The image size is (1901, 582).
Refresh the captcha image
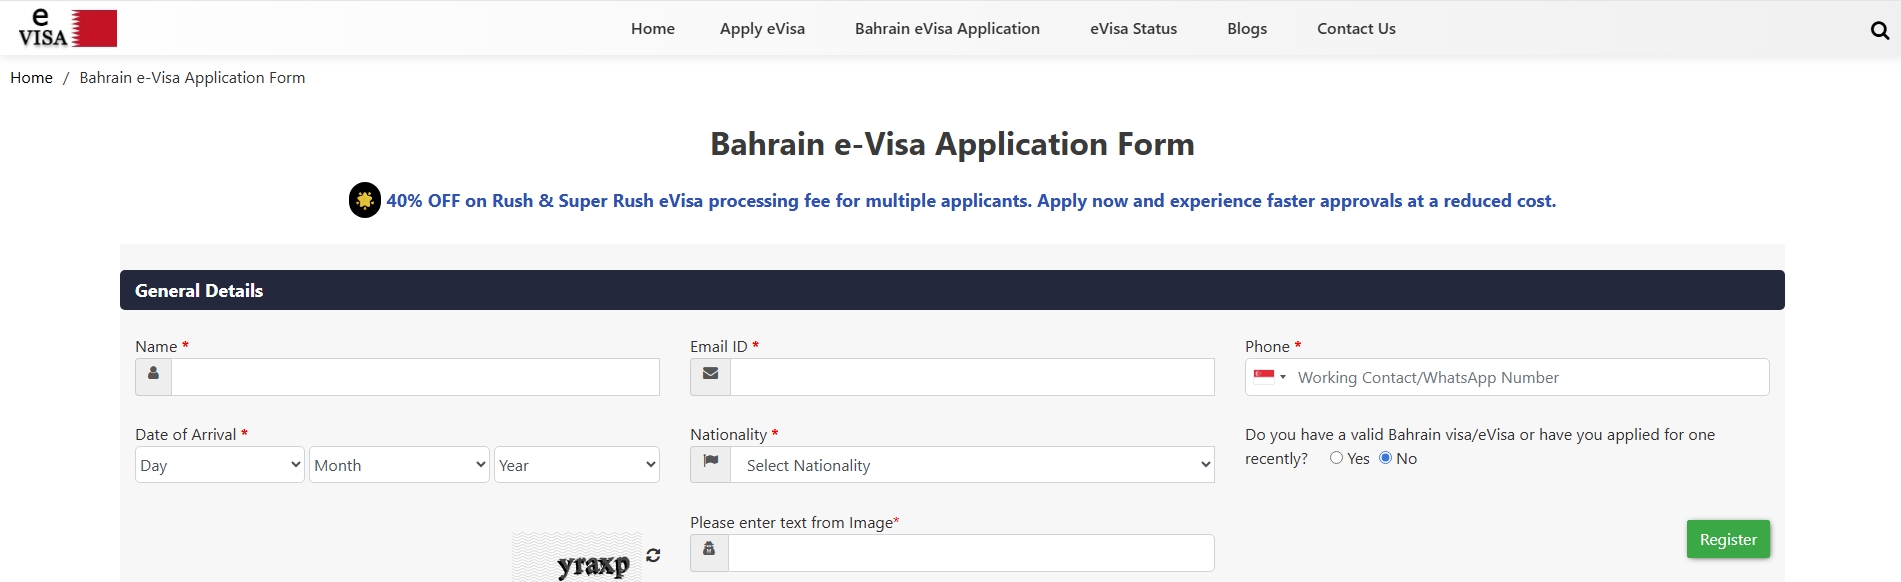coord(653,555)
